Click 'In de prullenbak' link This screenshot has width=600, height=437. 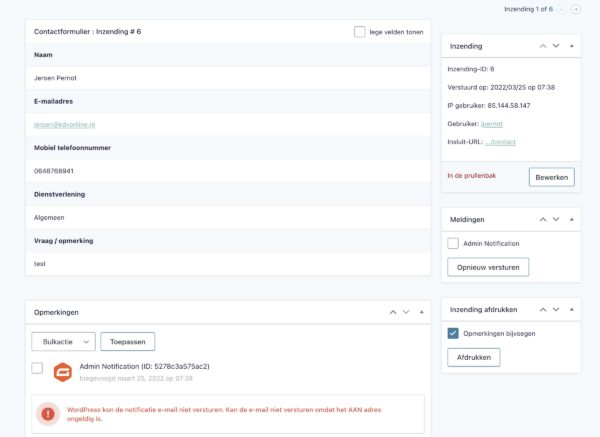473,176
